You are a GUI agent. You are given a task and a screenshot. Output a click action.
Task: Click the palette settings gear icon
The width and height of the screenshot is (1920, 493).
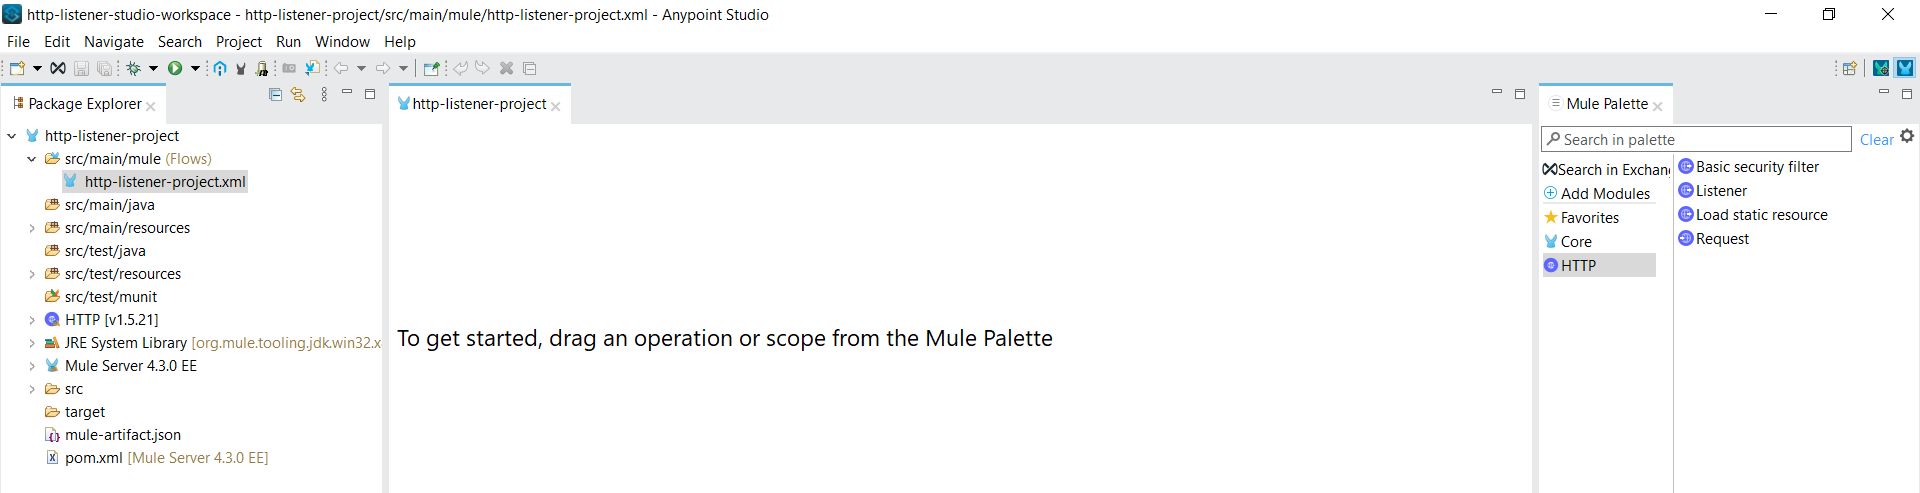[1907, 136]
